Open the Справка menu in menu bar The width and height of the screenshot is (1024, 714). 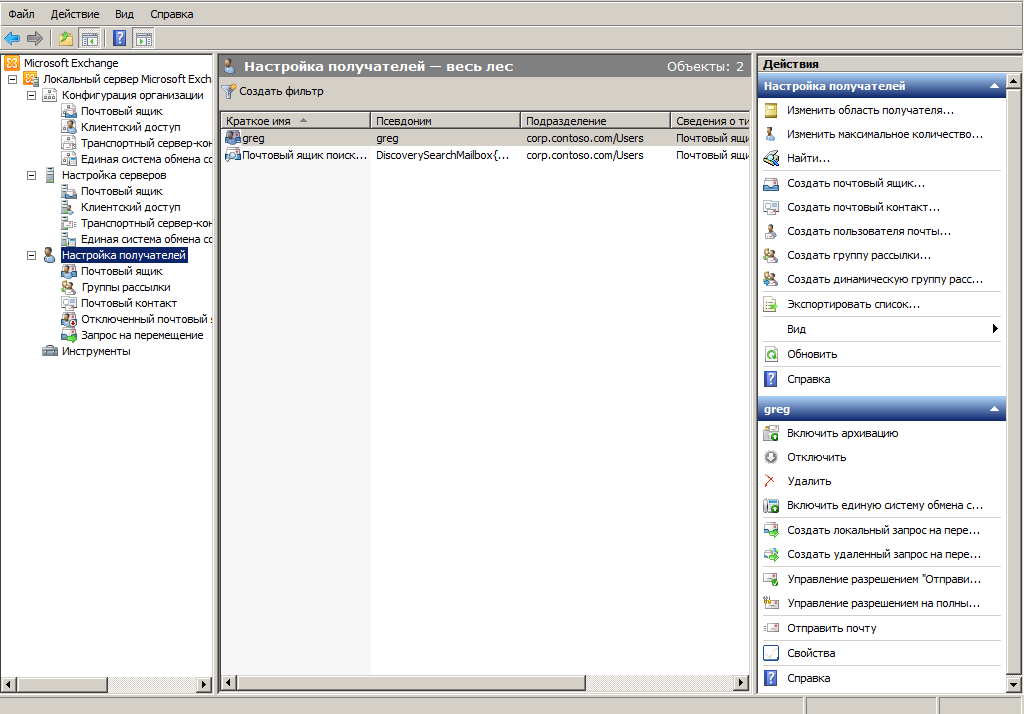[x=172, y=14]
